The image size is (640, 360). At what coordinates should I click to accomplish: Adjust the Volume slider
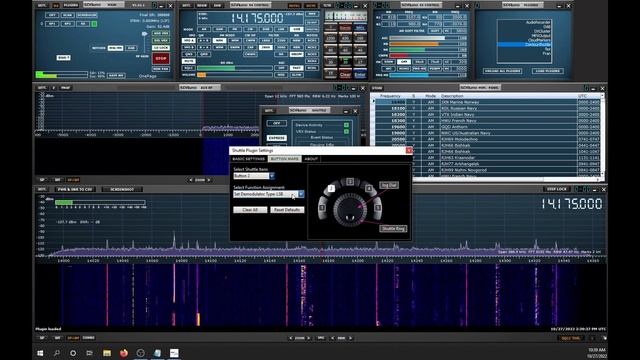(x=235, y=75)
